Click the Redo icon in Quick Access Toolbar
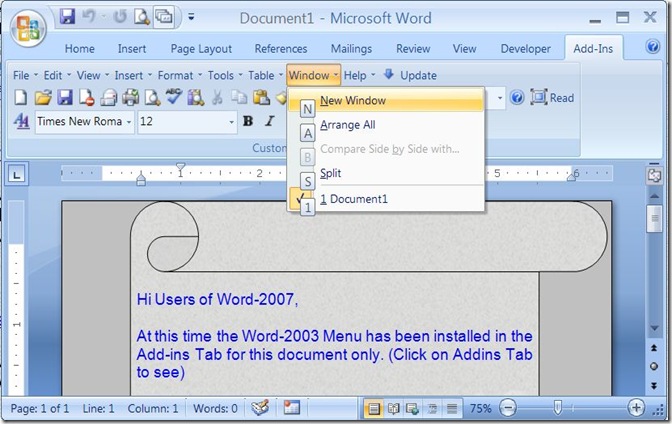 coord(120,17)
